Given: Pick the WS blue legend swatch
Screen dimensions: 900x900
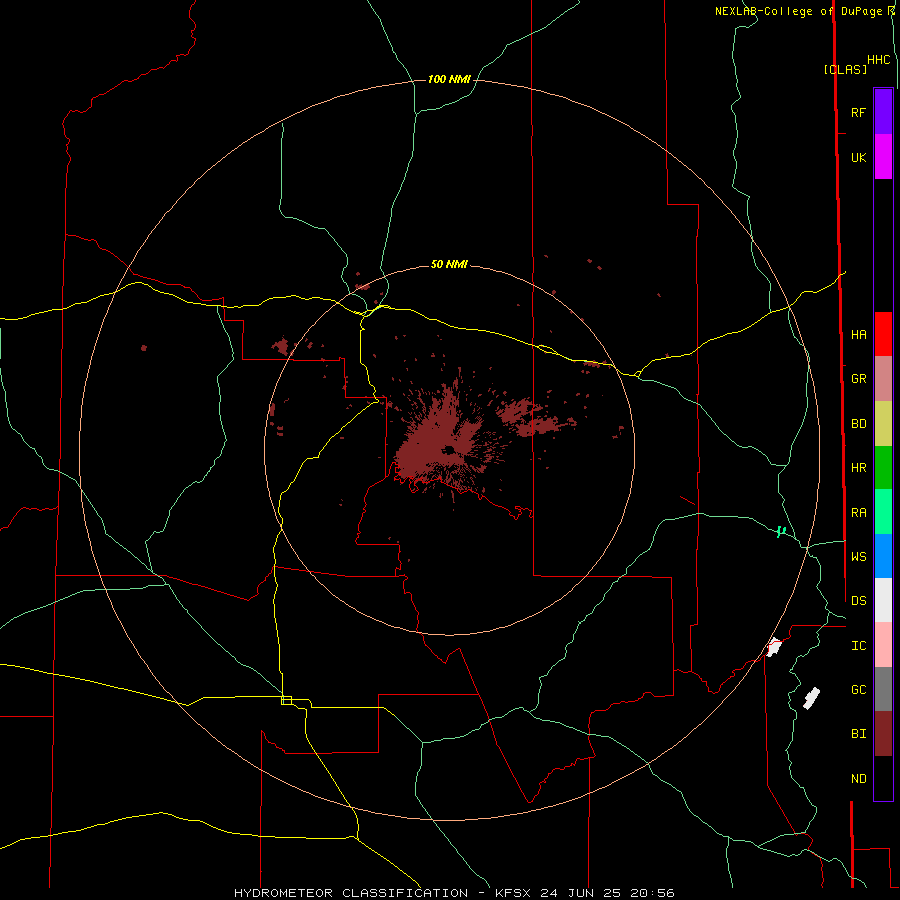Looking at the screenshot, I should (x=883, y=556).
